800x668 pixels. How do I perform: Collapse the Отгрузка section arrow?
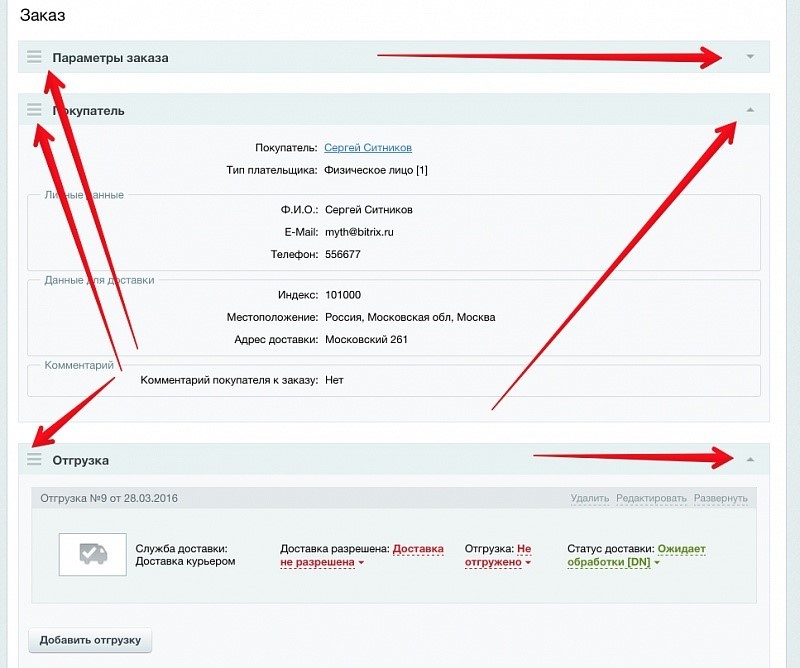(x=750, y=460)
